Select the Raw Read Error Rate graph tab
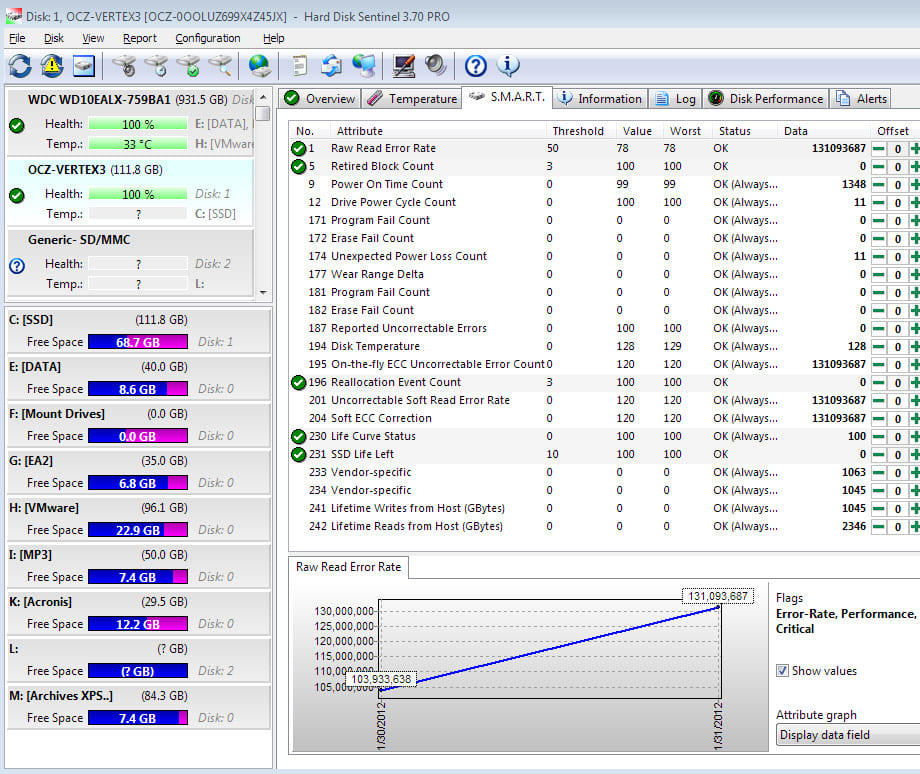This screenshot has width=920, height=774. (x=349, y=567)
